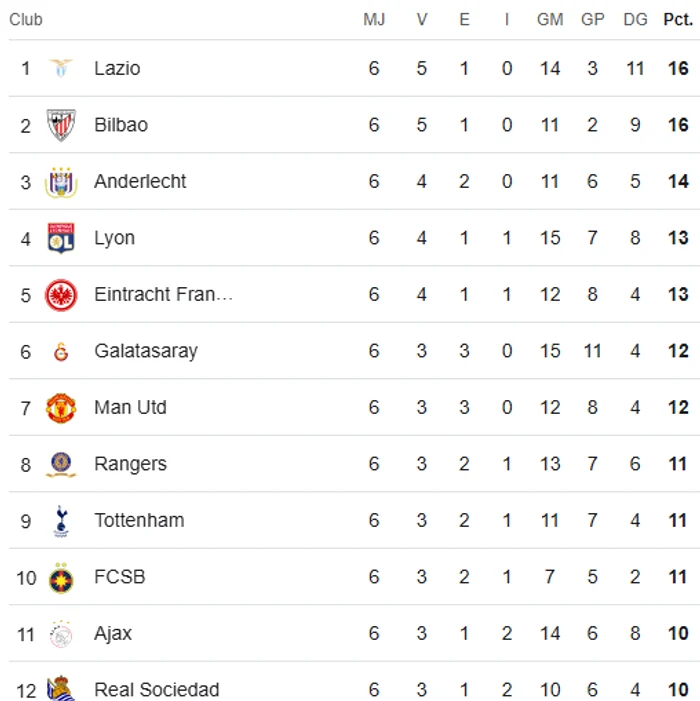This screenshot has width=700, height=701.
Task: Open the Lazio team name link
Action: [x=117, y=68]
